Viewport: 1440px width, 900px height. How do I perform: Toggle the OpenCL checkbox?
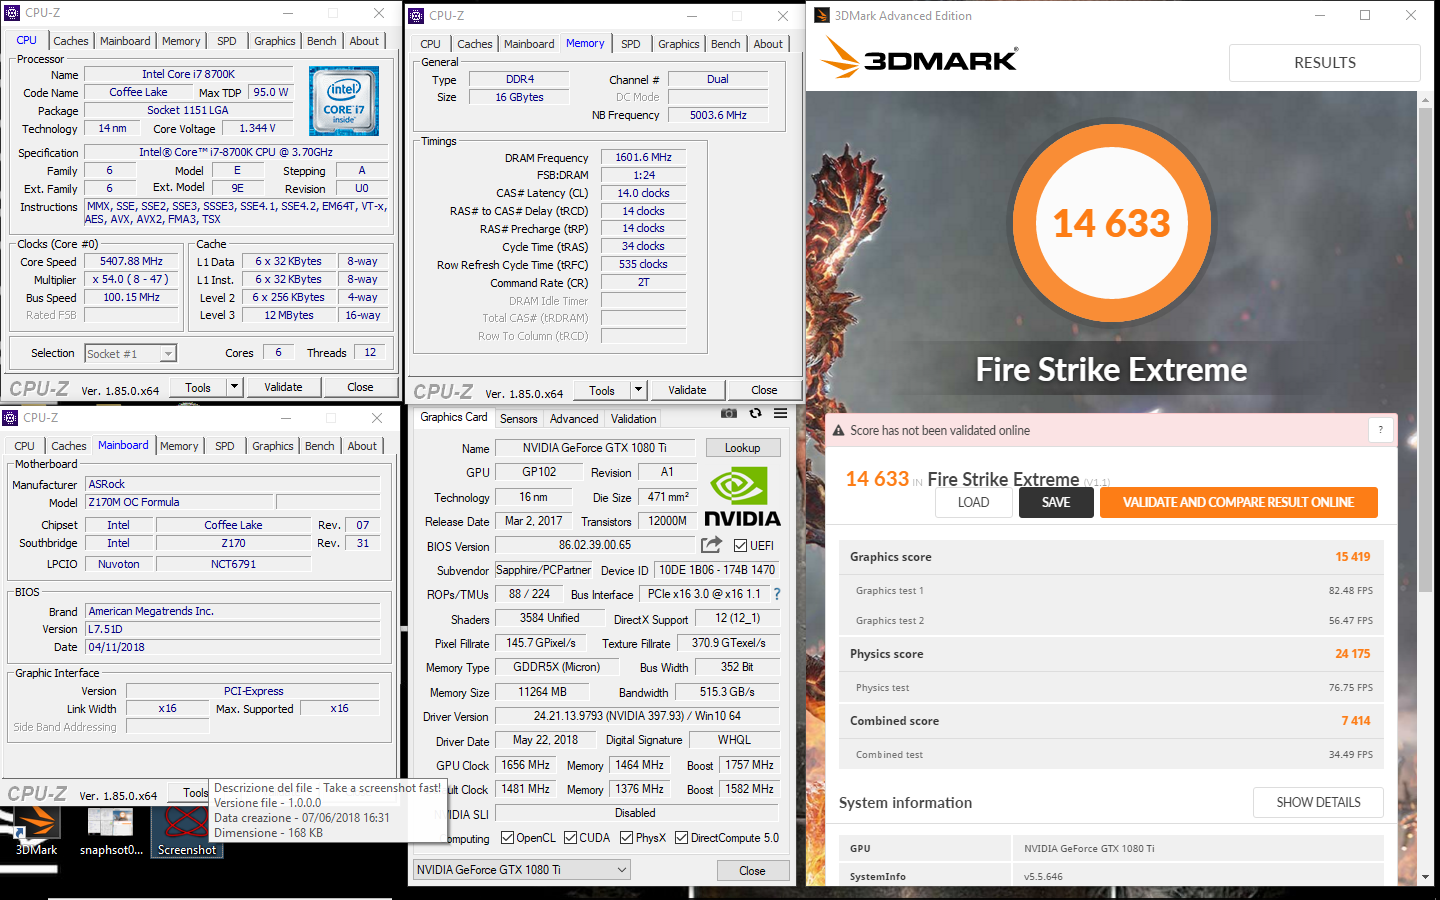coord(507,838)
